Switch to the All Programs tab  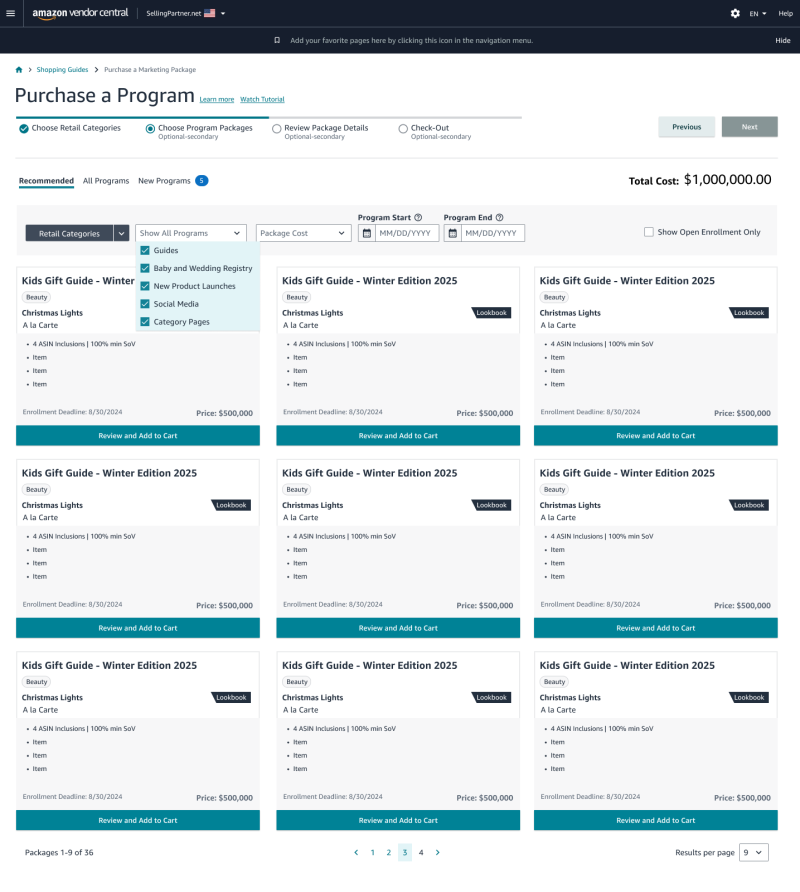pos(106,181)
